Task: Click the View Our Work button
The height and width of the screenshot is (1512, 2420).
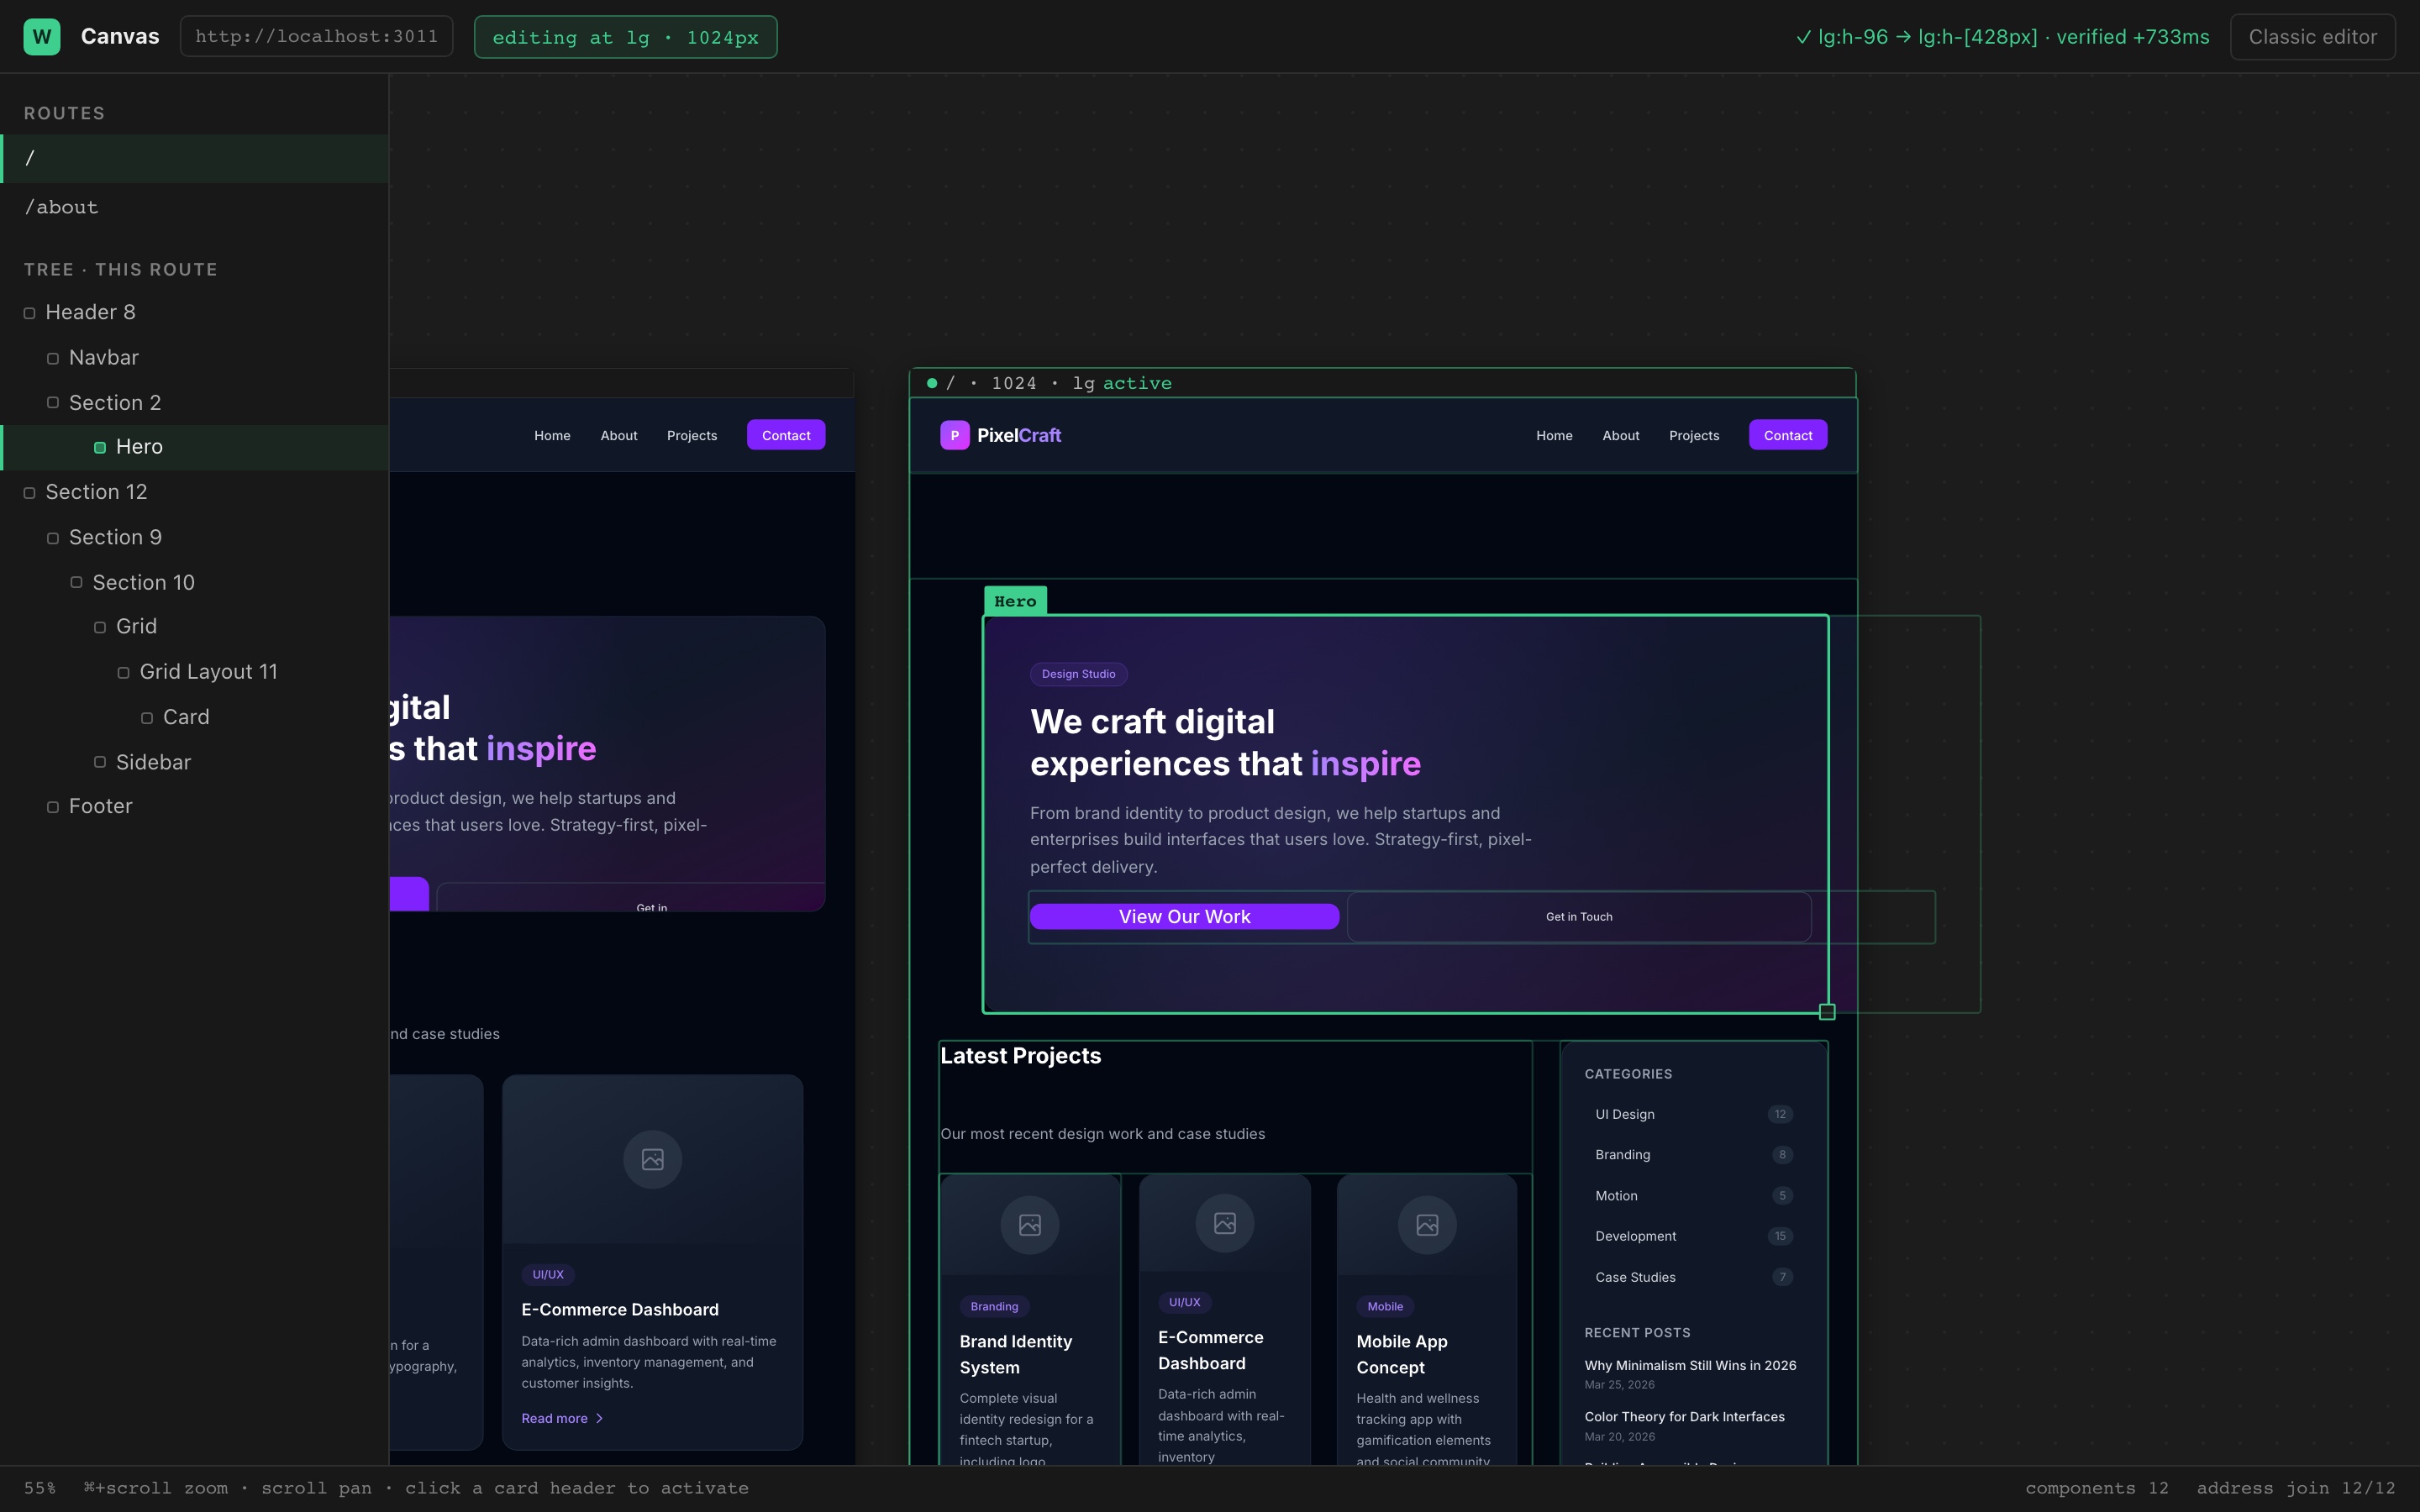Action: [1184, 917]
